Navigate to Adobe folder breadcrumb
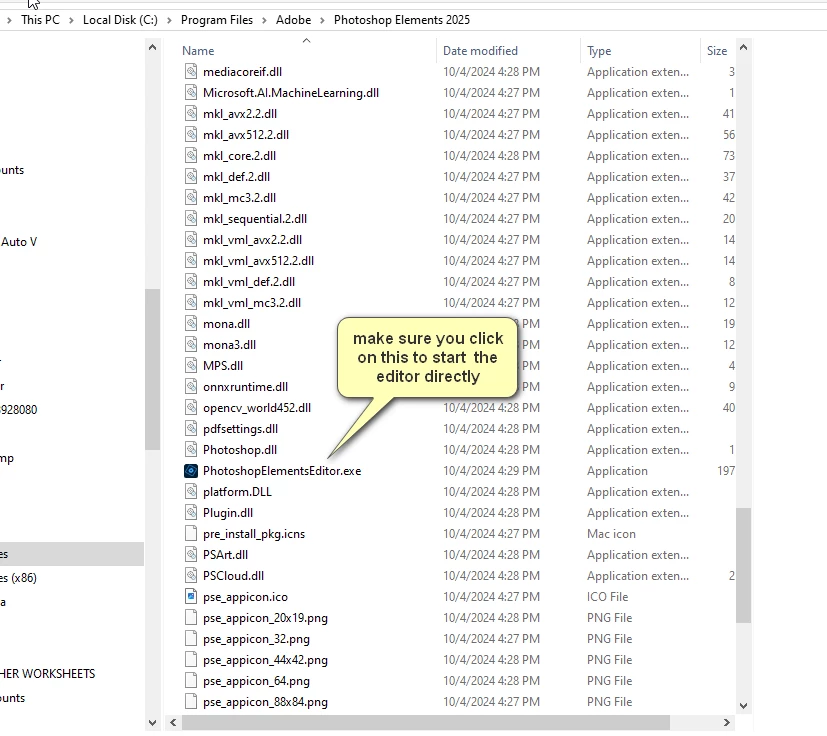This screenshot has width=827, height=736. tap(293, 20)
